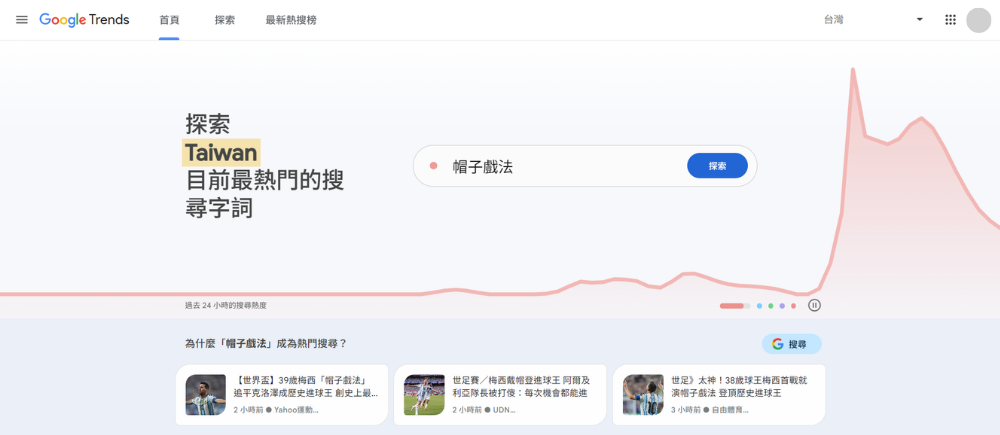Click the Yahoo運動 article thumbnail
Screen dimensions: 1000x435
coord(205,395)
